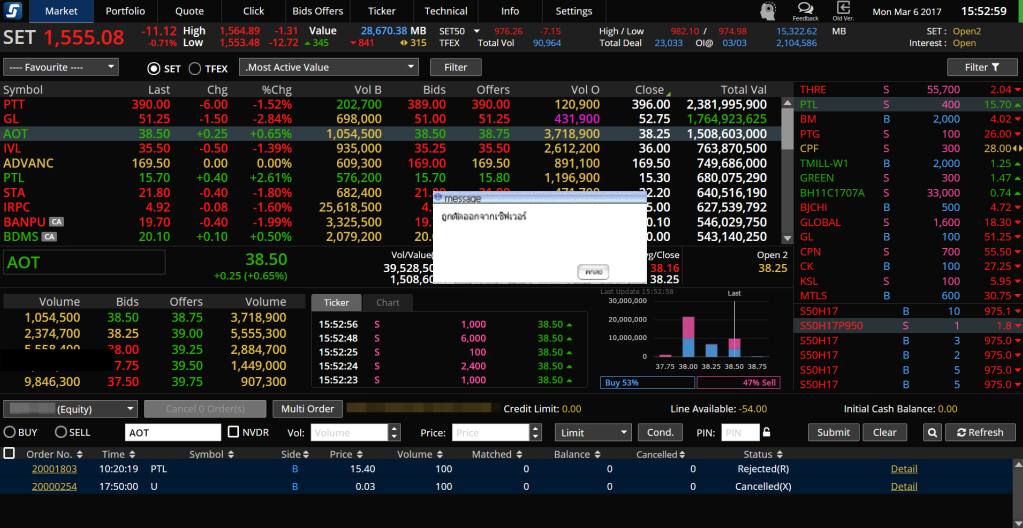
Task: Sort orders by Matched arrows
Action: [x=519, y=454]
